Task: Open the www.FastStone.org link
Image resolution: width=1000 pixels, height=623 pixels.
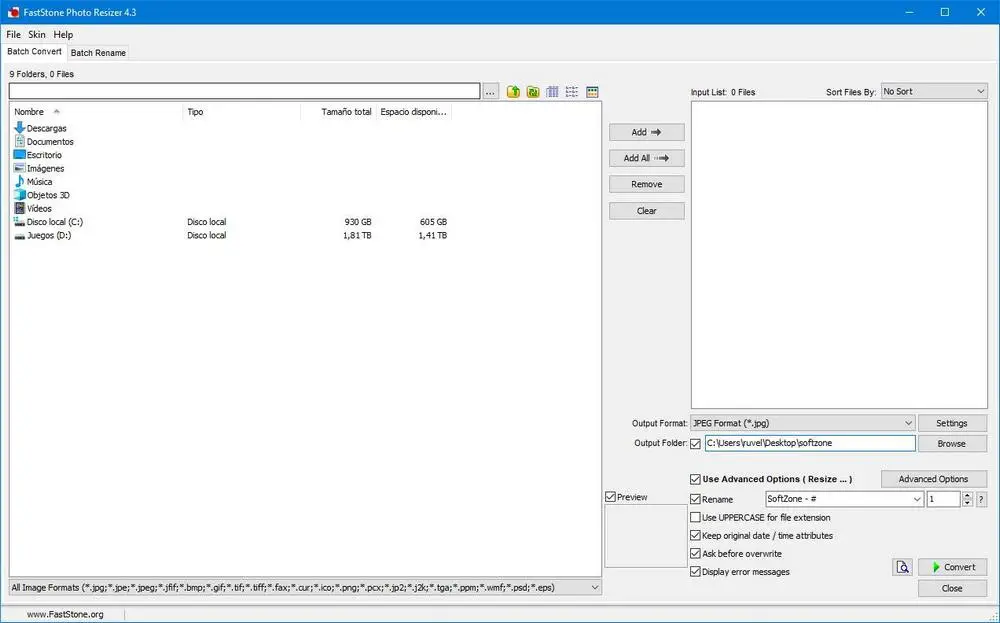Action: click(x=65, y=615)
